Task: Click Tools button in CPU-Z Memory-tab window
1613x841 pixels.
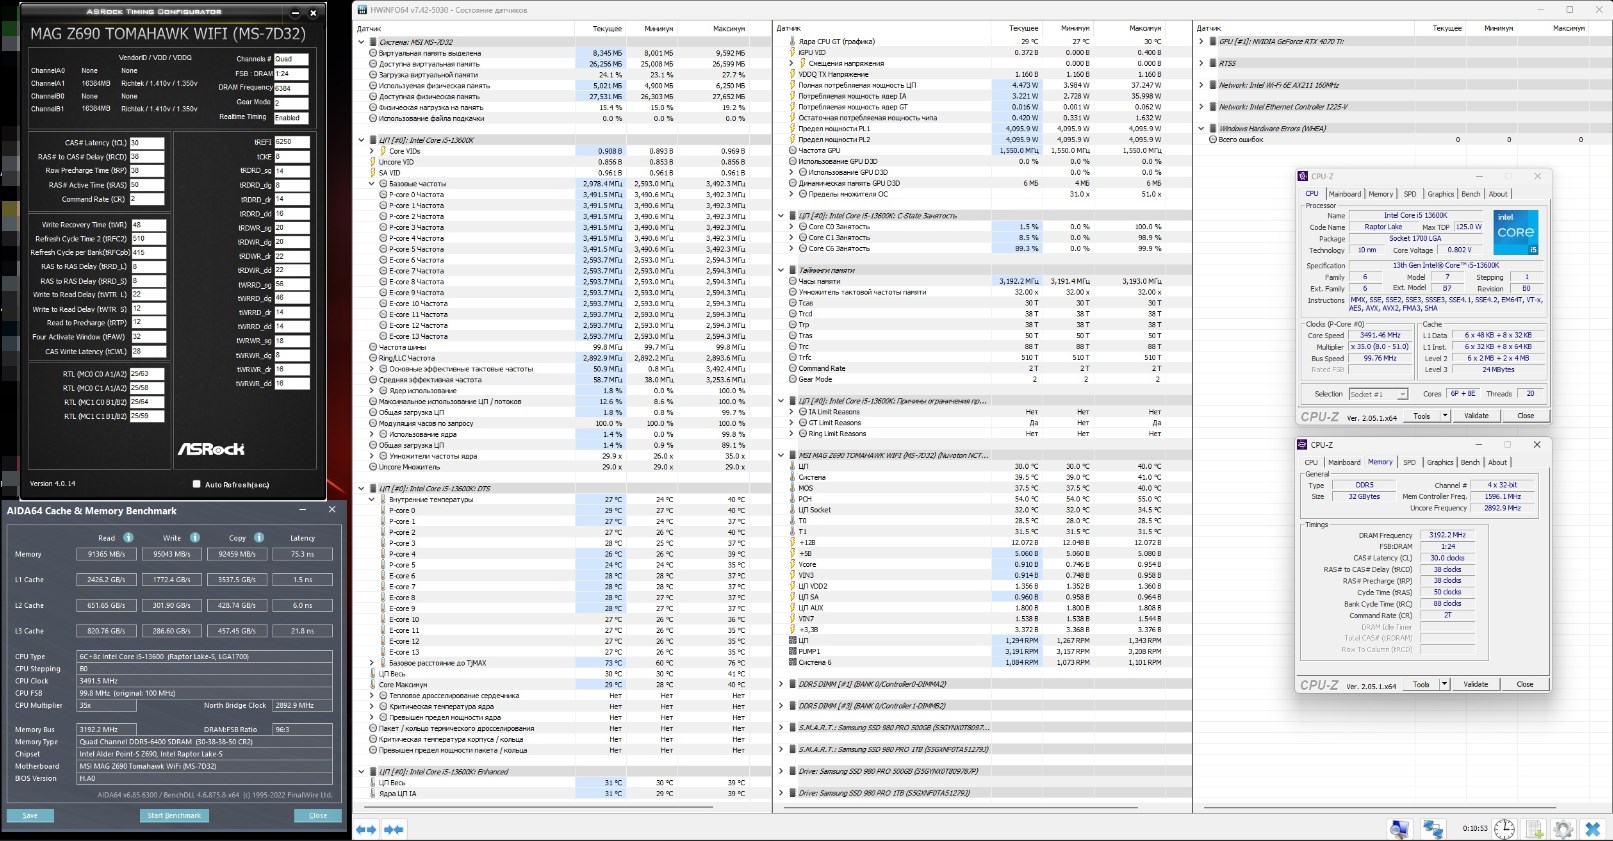Action: point(1420,684)
